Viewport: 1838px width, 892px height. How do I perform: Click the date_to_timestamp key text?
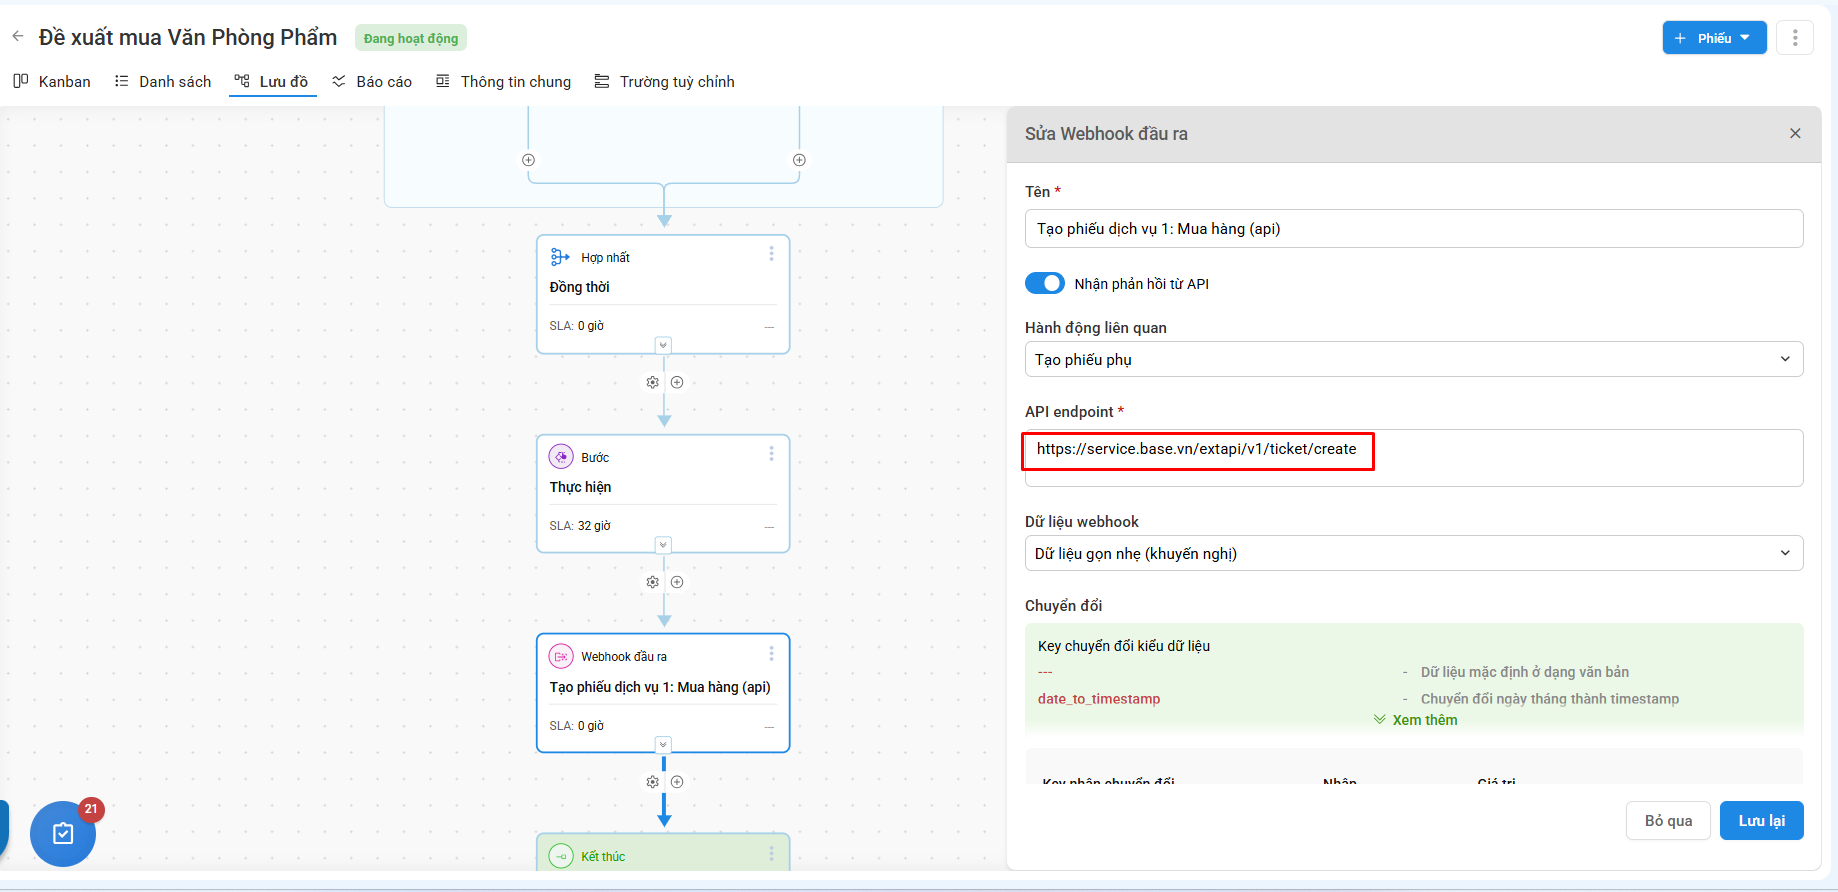[x=1099, y=699]
